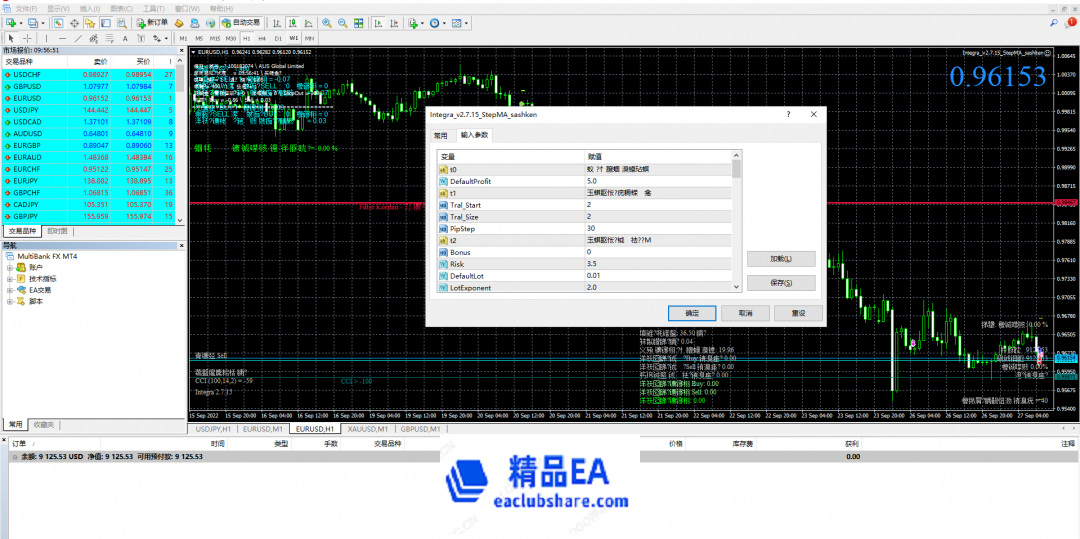Toggle the Navigator star-folder icon
Screen dimensions: 1080x539
point(90,23)
